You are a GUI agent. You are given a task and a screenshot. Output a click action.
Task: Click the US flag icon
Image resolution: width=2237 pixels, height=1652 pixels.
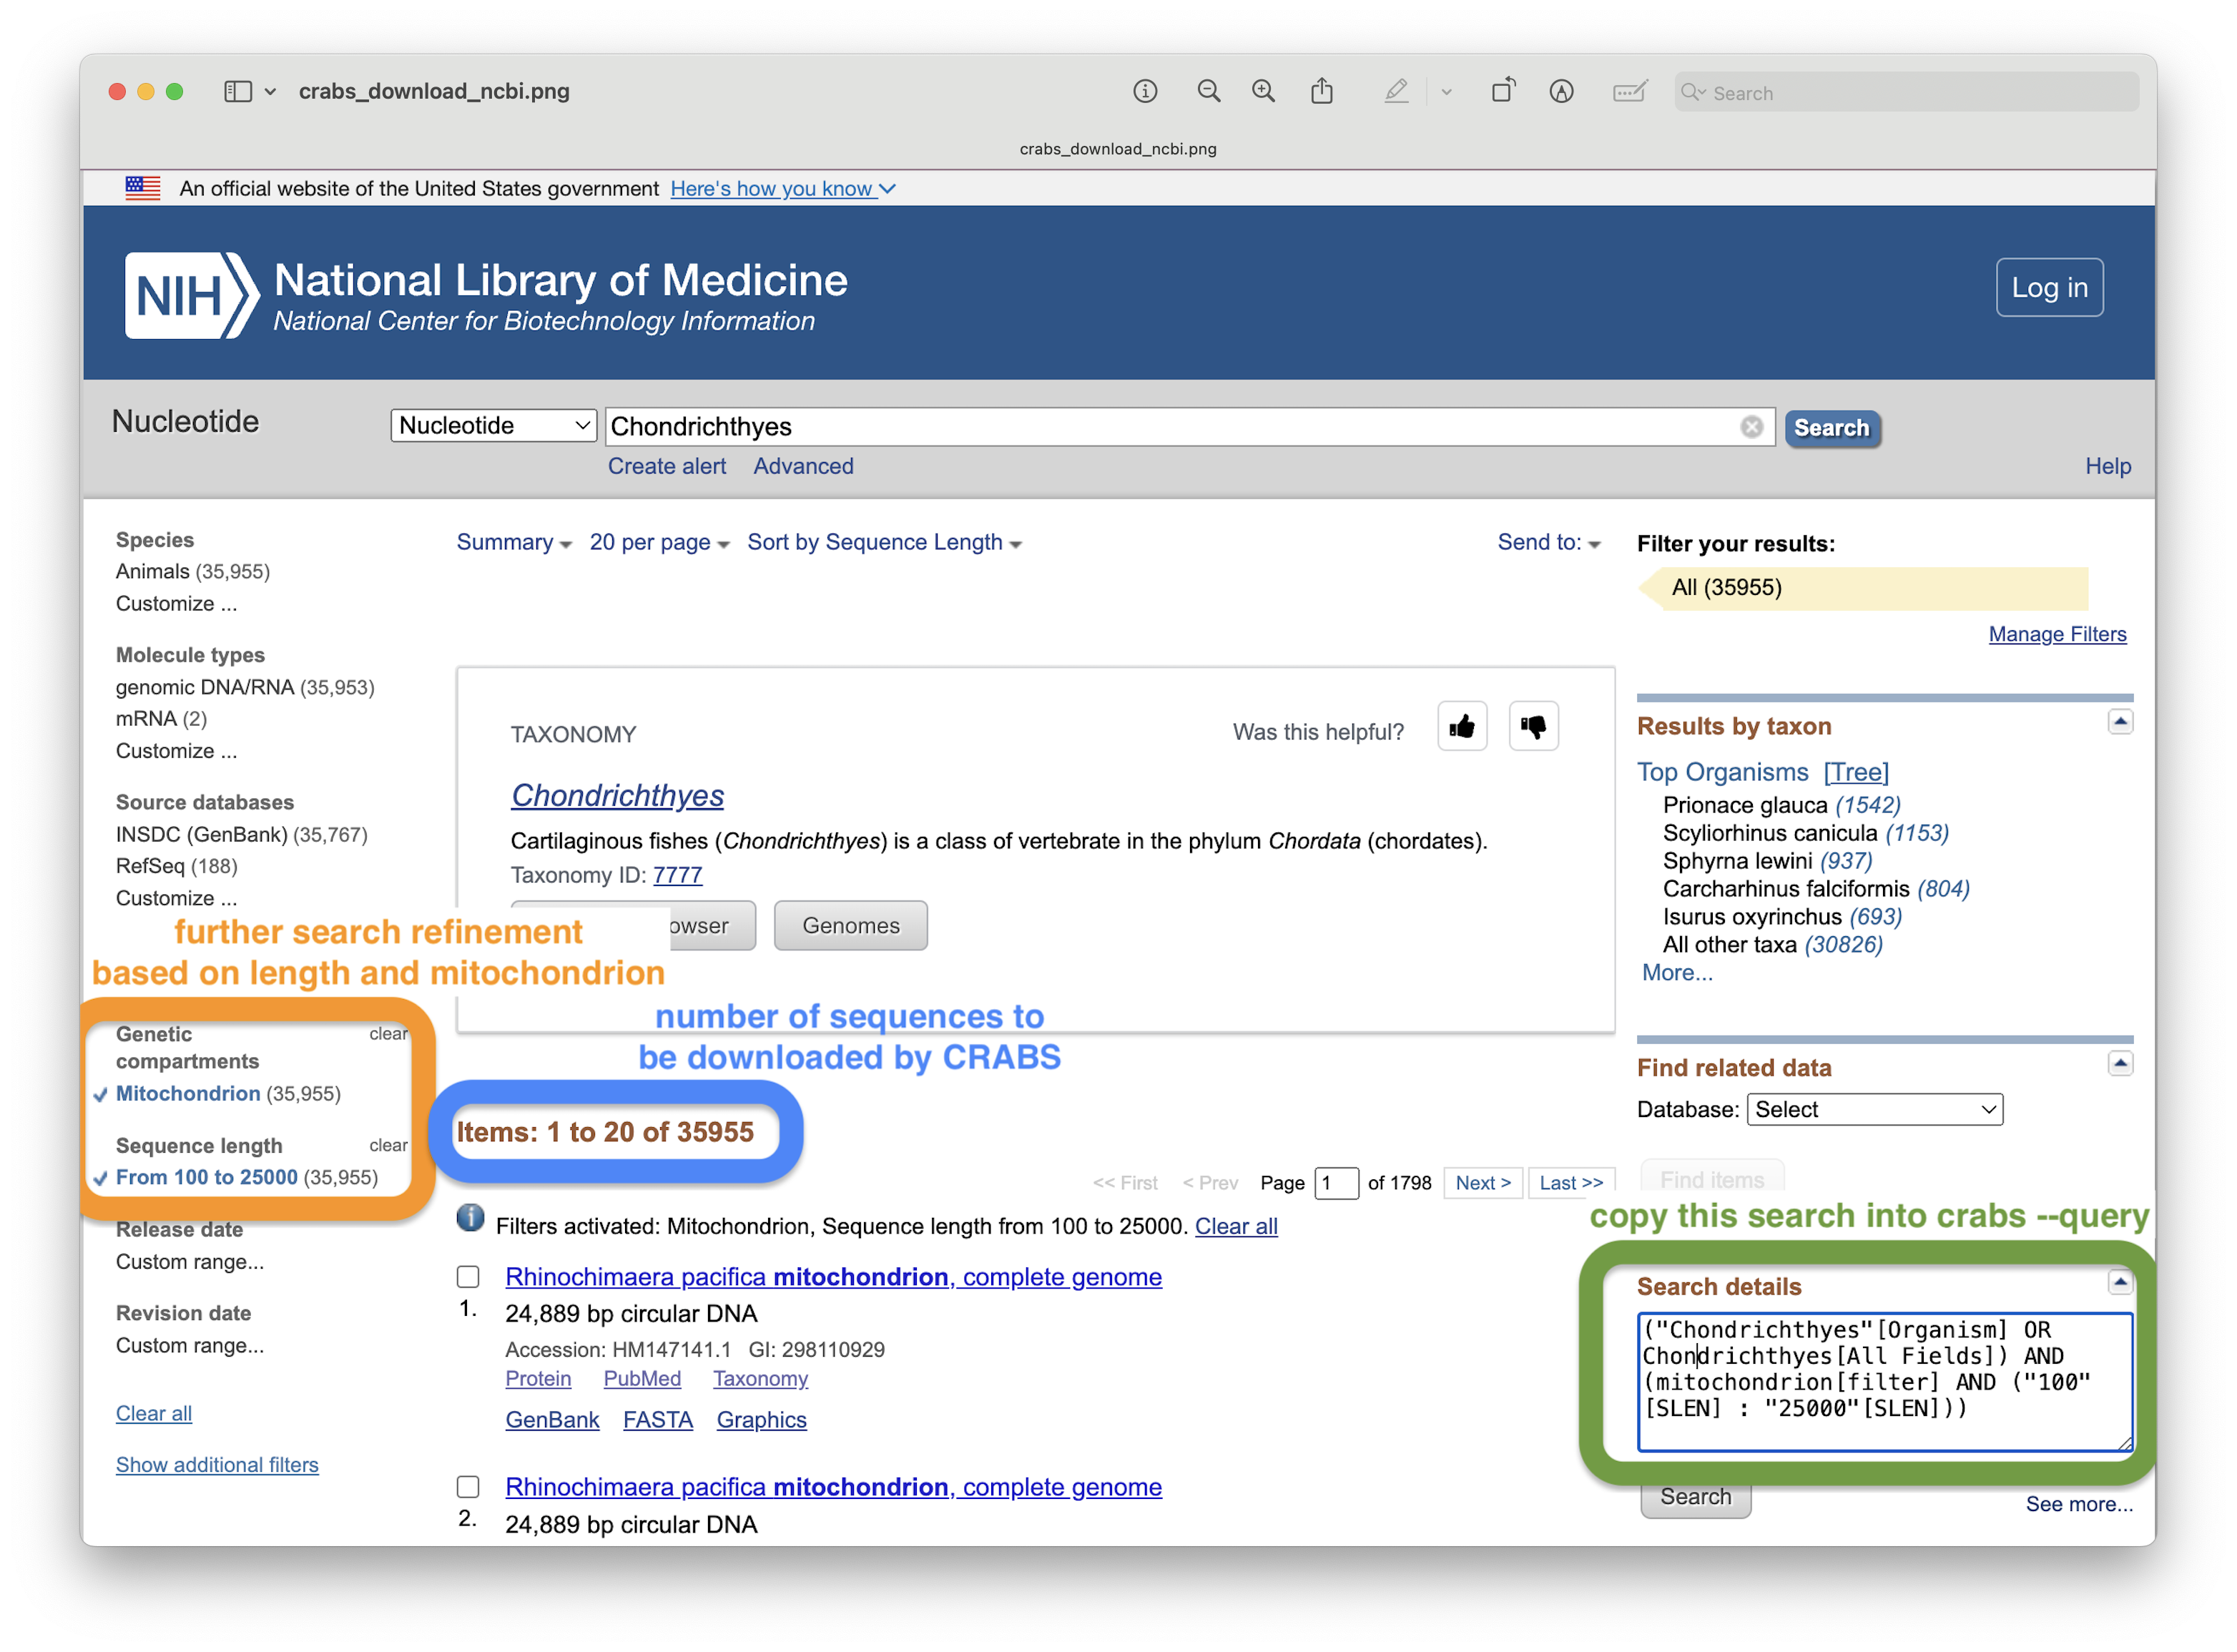click(143, 188)
